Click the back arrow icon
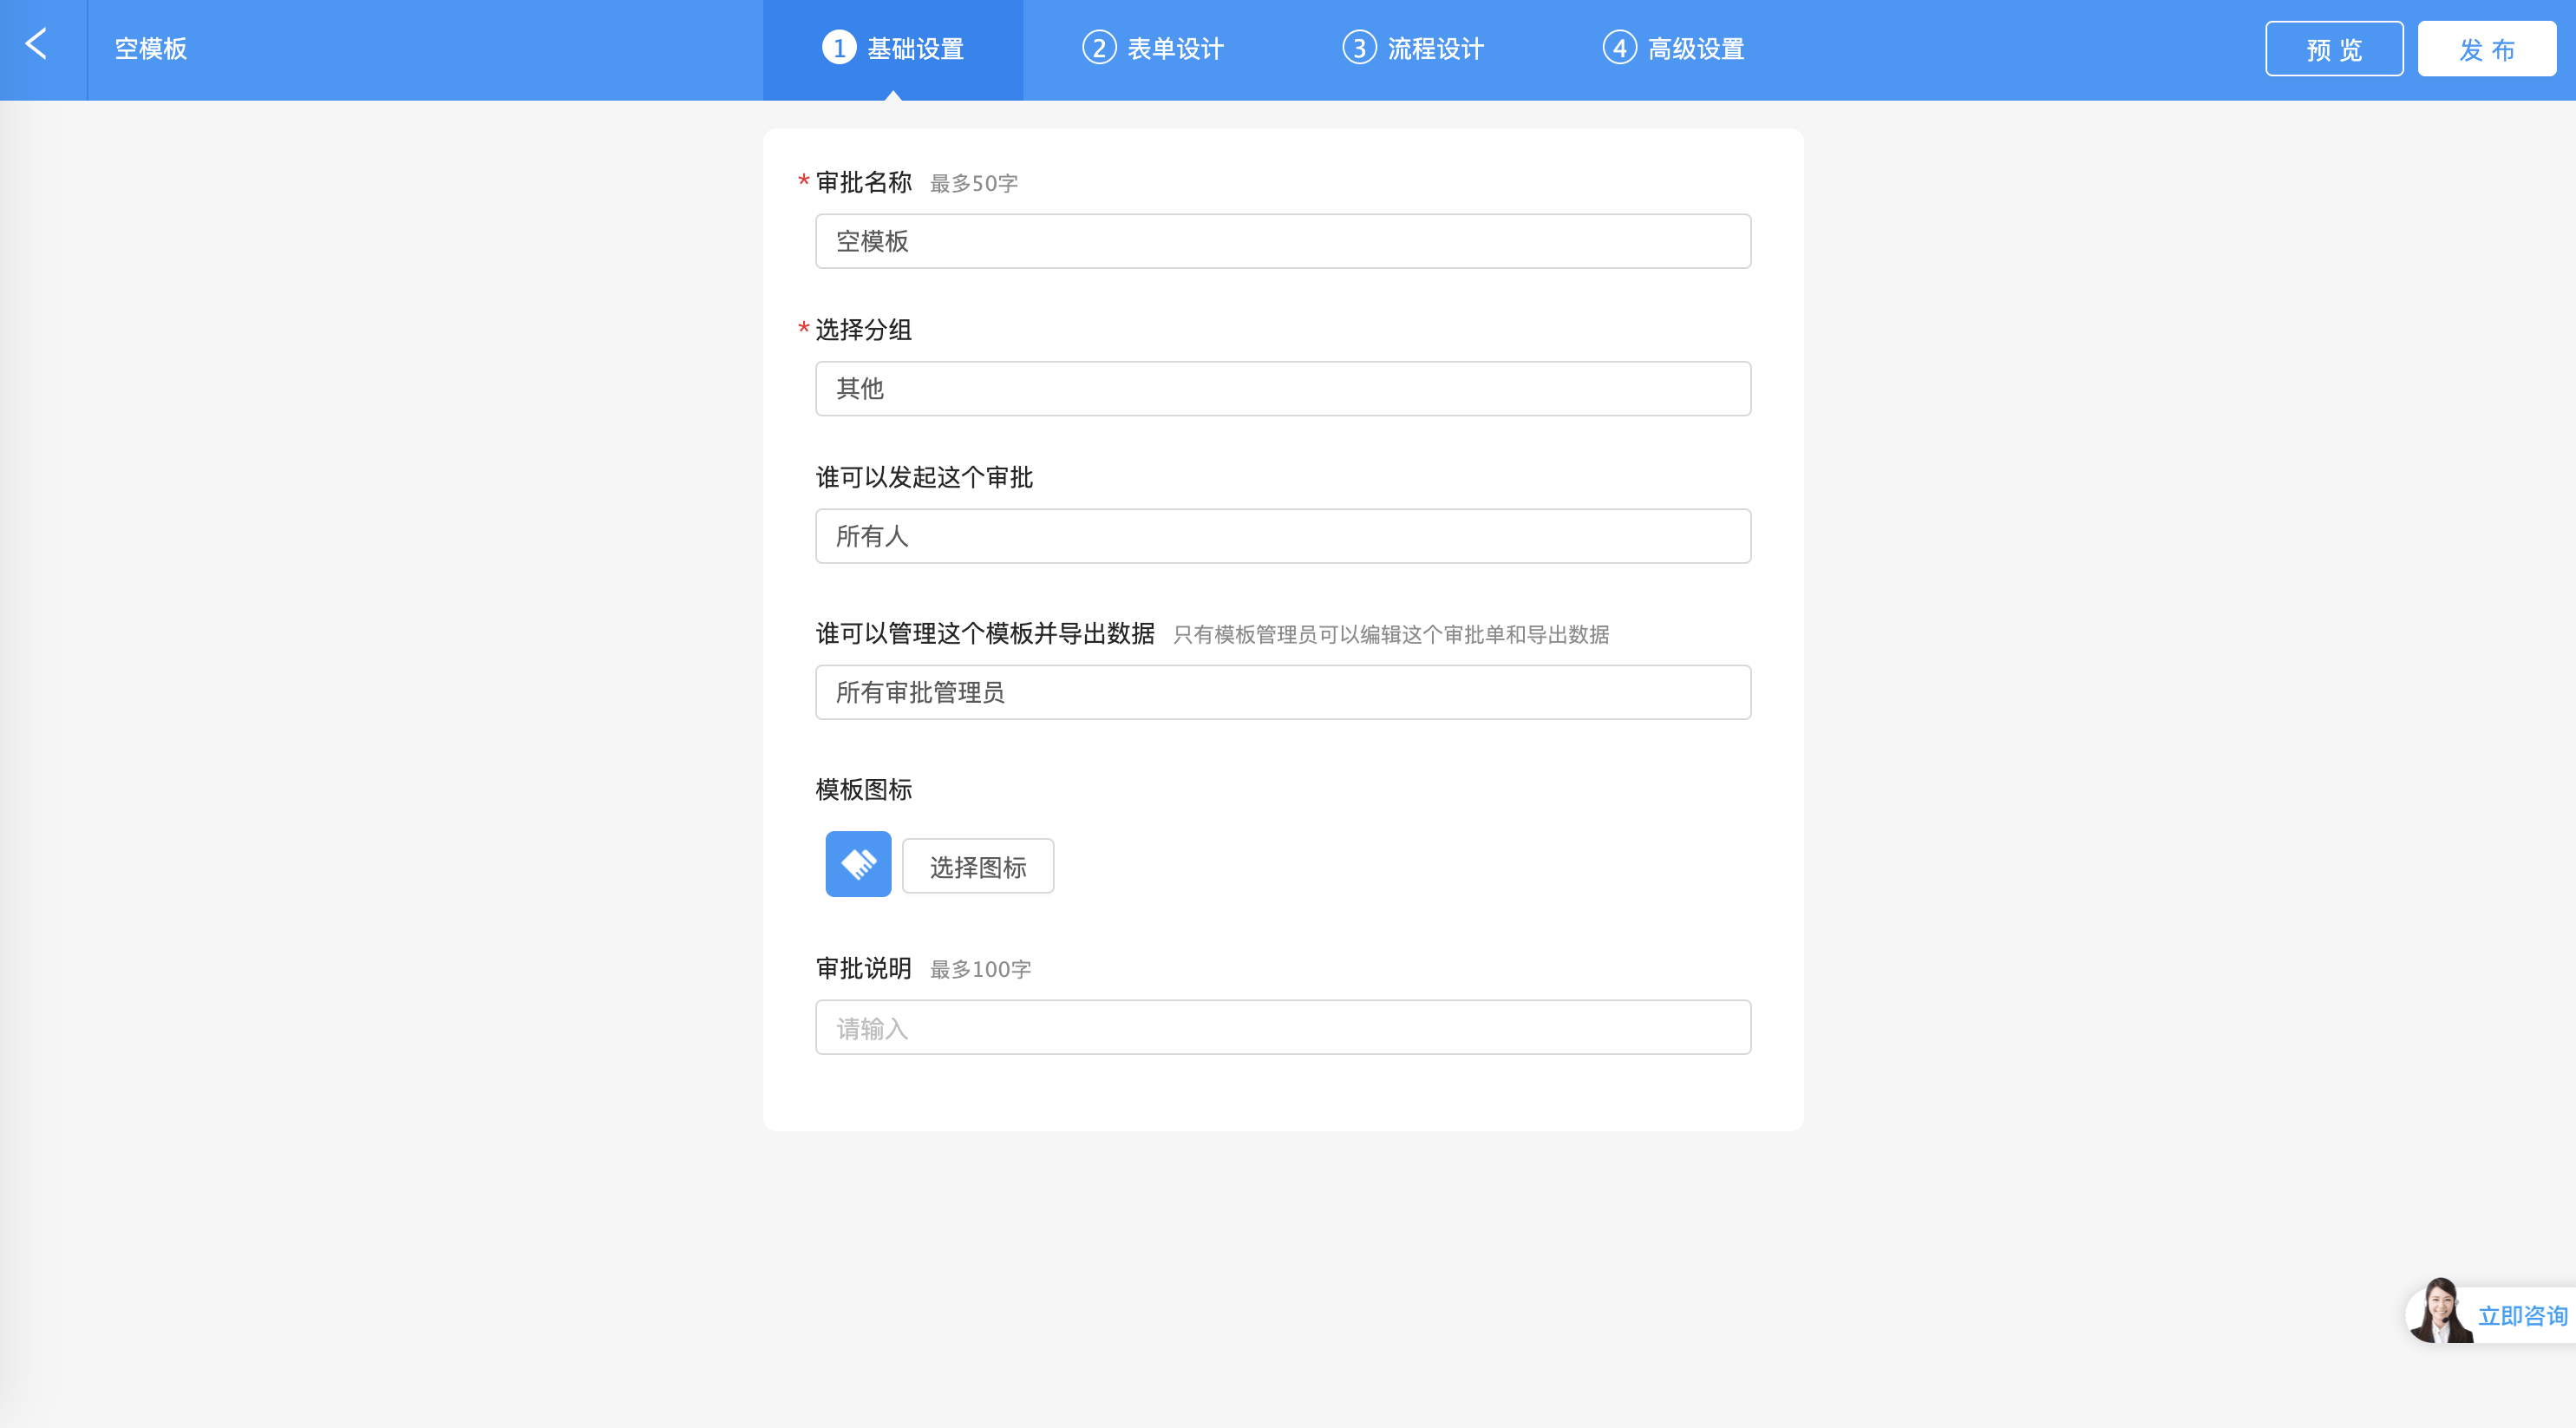This screenshot has width=2576, height=1428. coord(37,44)
